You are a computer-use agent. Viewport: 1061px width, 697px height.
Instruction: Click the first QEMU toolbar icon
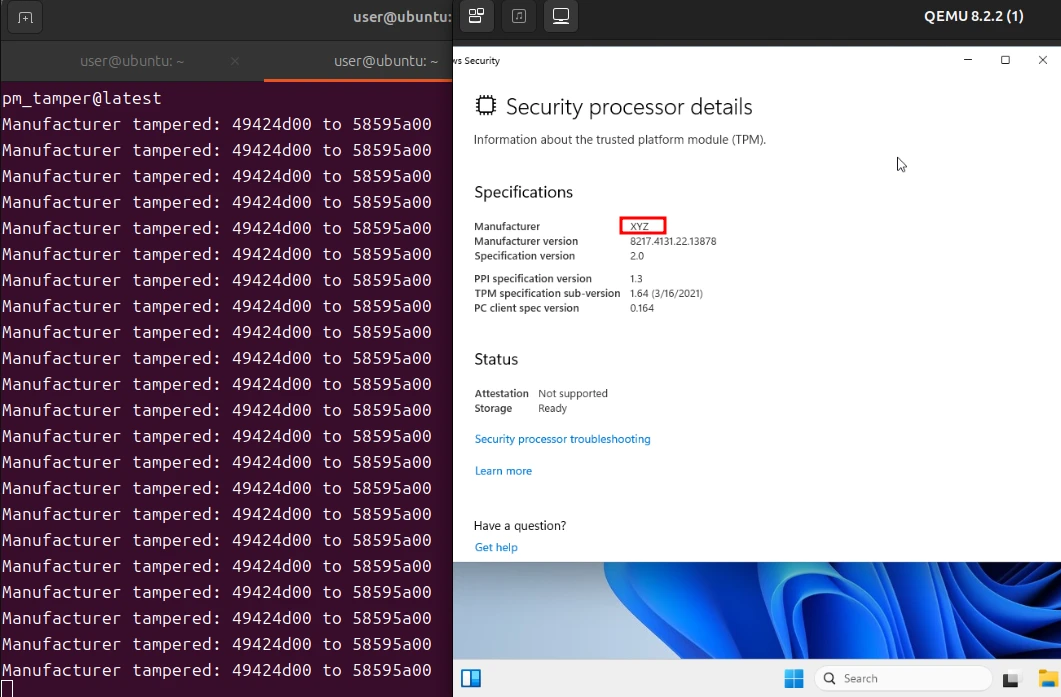point(476,16)
